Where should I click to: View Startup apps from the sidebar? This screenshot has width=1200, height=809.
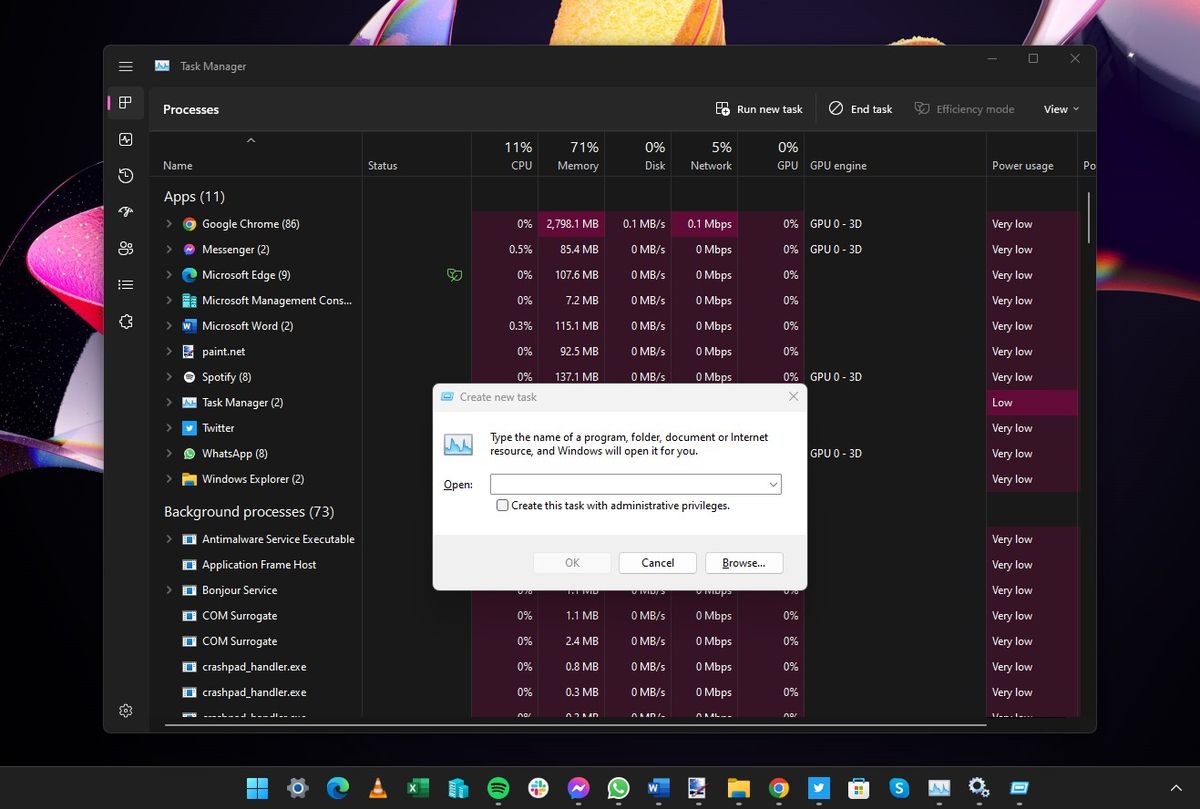(125, 211)
